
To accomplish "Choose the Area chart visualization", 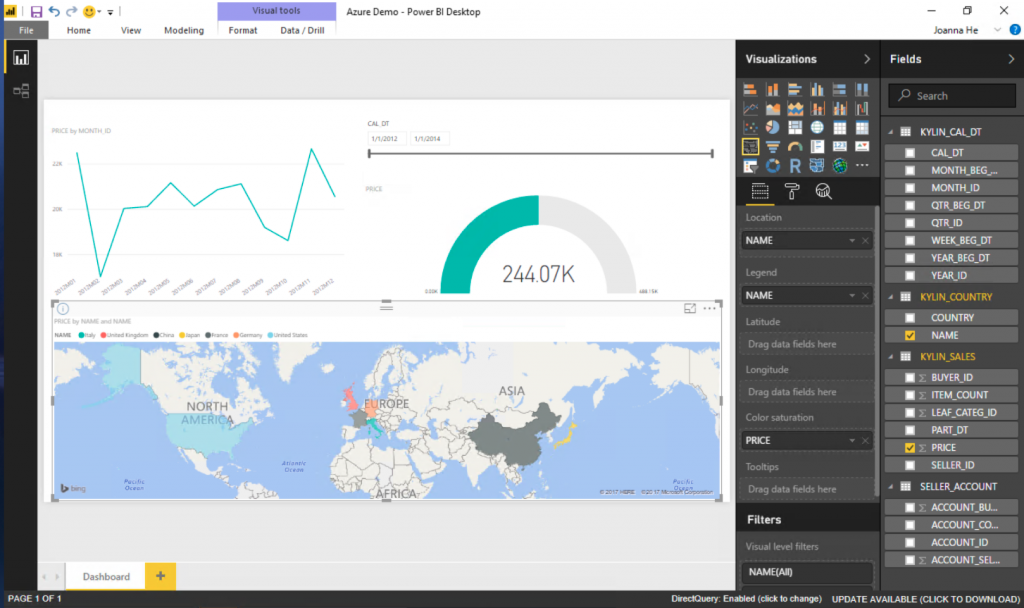I will (773, 108).
